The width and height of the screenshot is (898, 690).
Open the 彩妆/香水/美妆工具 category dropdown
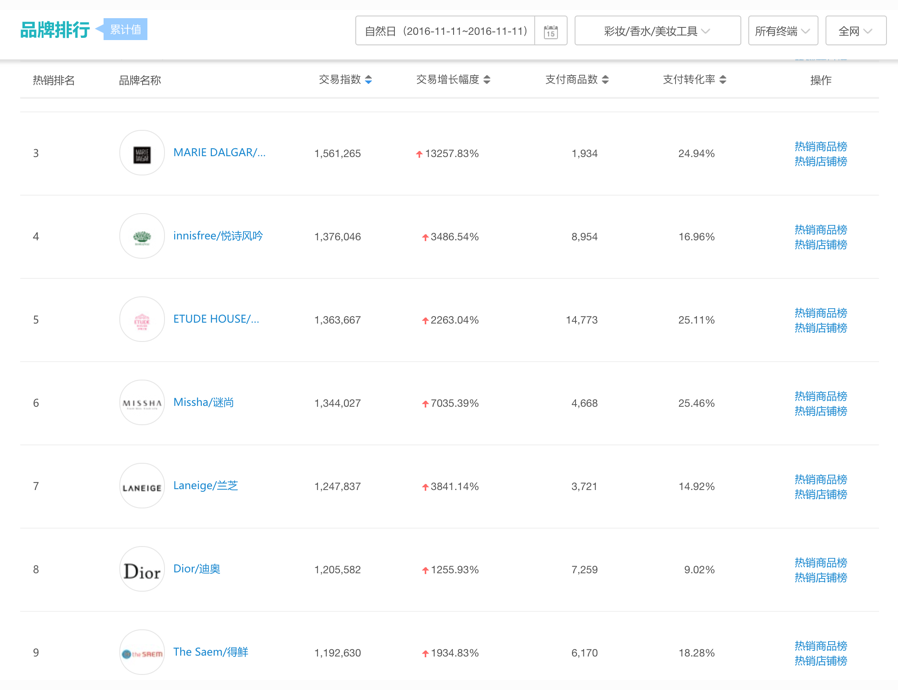click(657, 31)
